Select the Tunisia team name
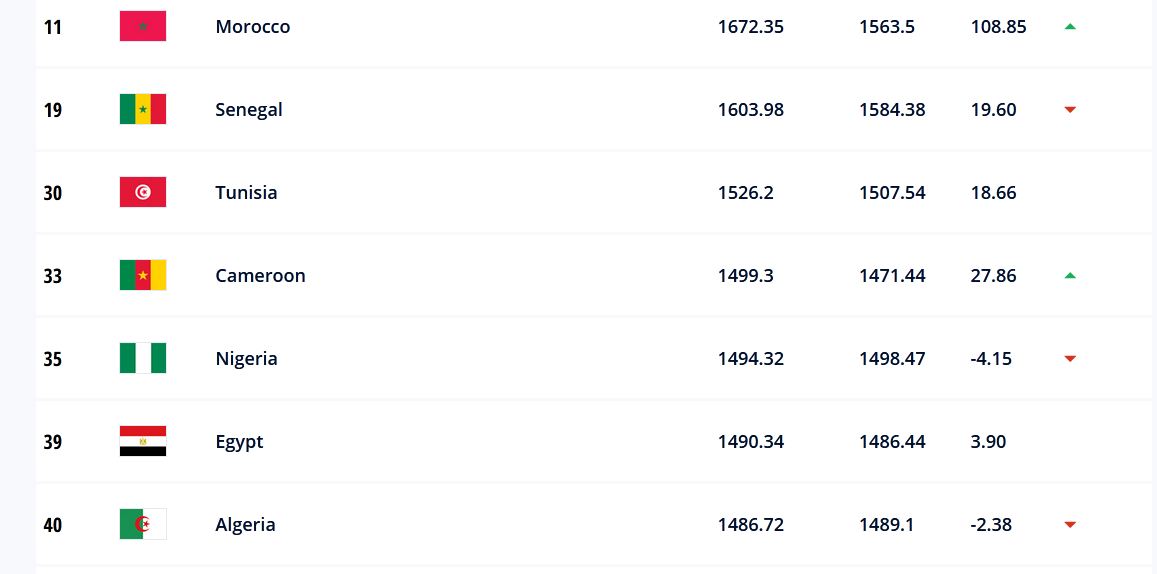The height and width of the screenshot is (574, 1157). (246, 193)
